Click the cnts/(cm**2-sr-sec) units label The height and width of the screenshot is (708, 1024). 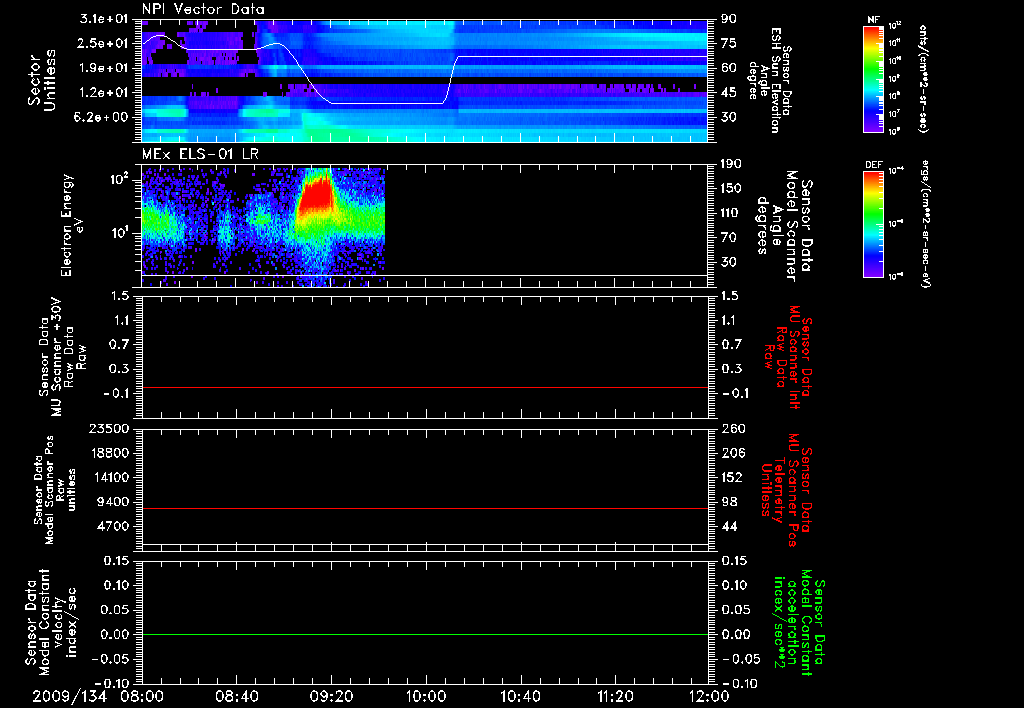click(923, 79)
